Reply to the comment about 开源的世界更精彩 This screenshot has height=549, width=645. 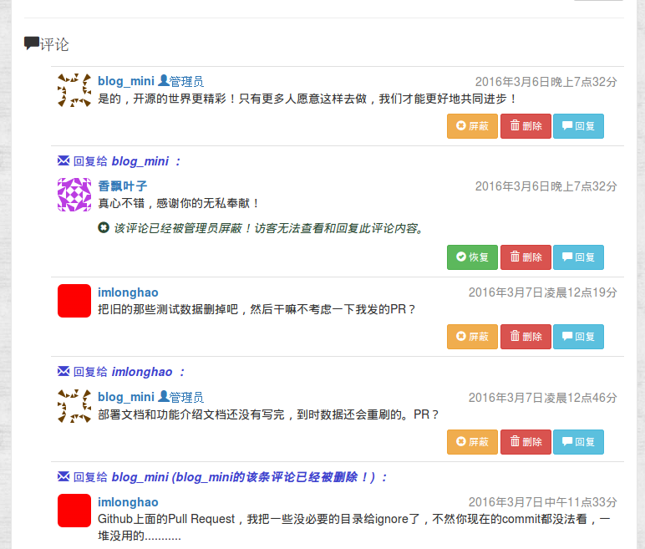click(578, 126)
